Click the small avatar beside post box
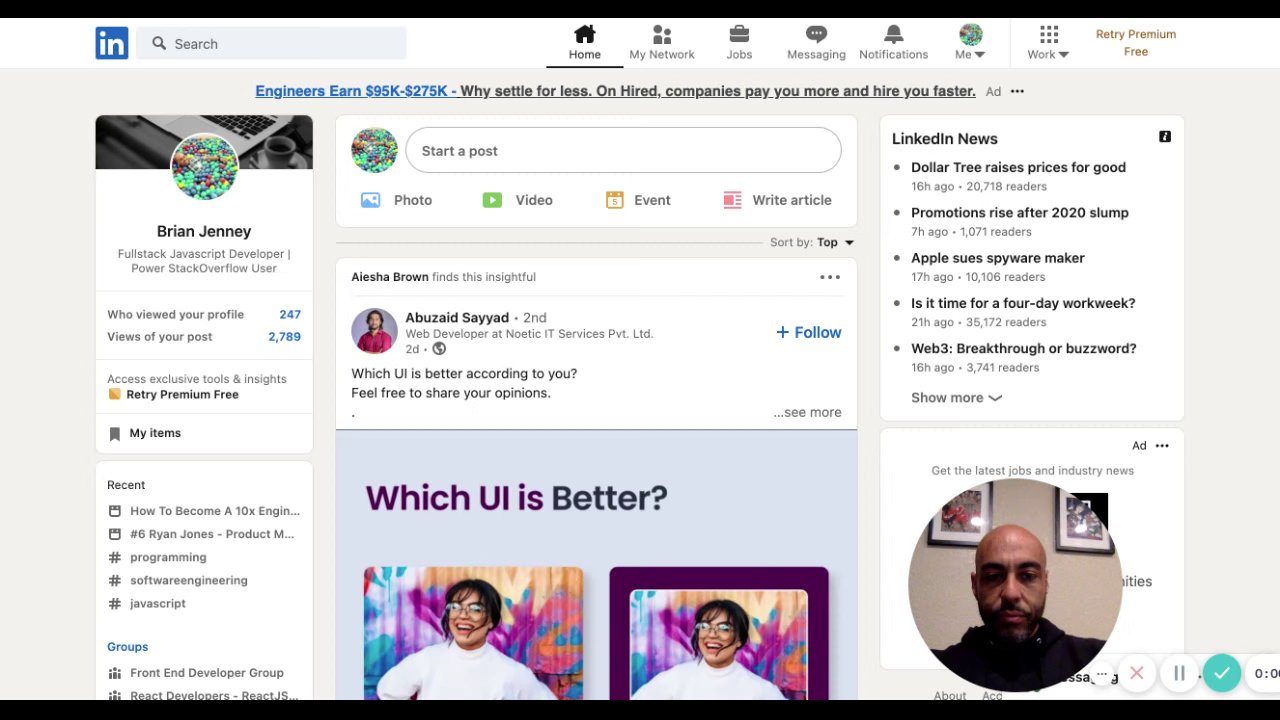 (x=374, y=151)
